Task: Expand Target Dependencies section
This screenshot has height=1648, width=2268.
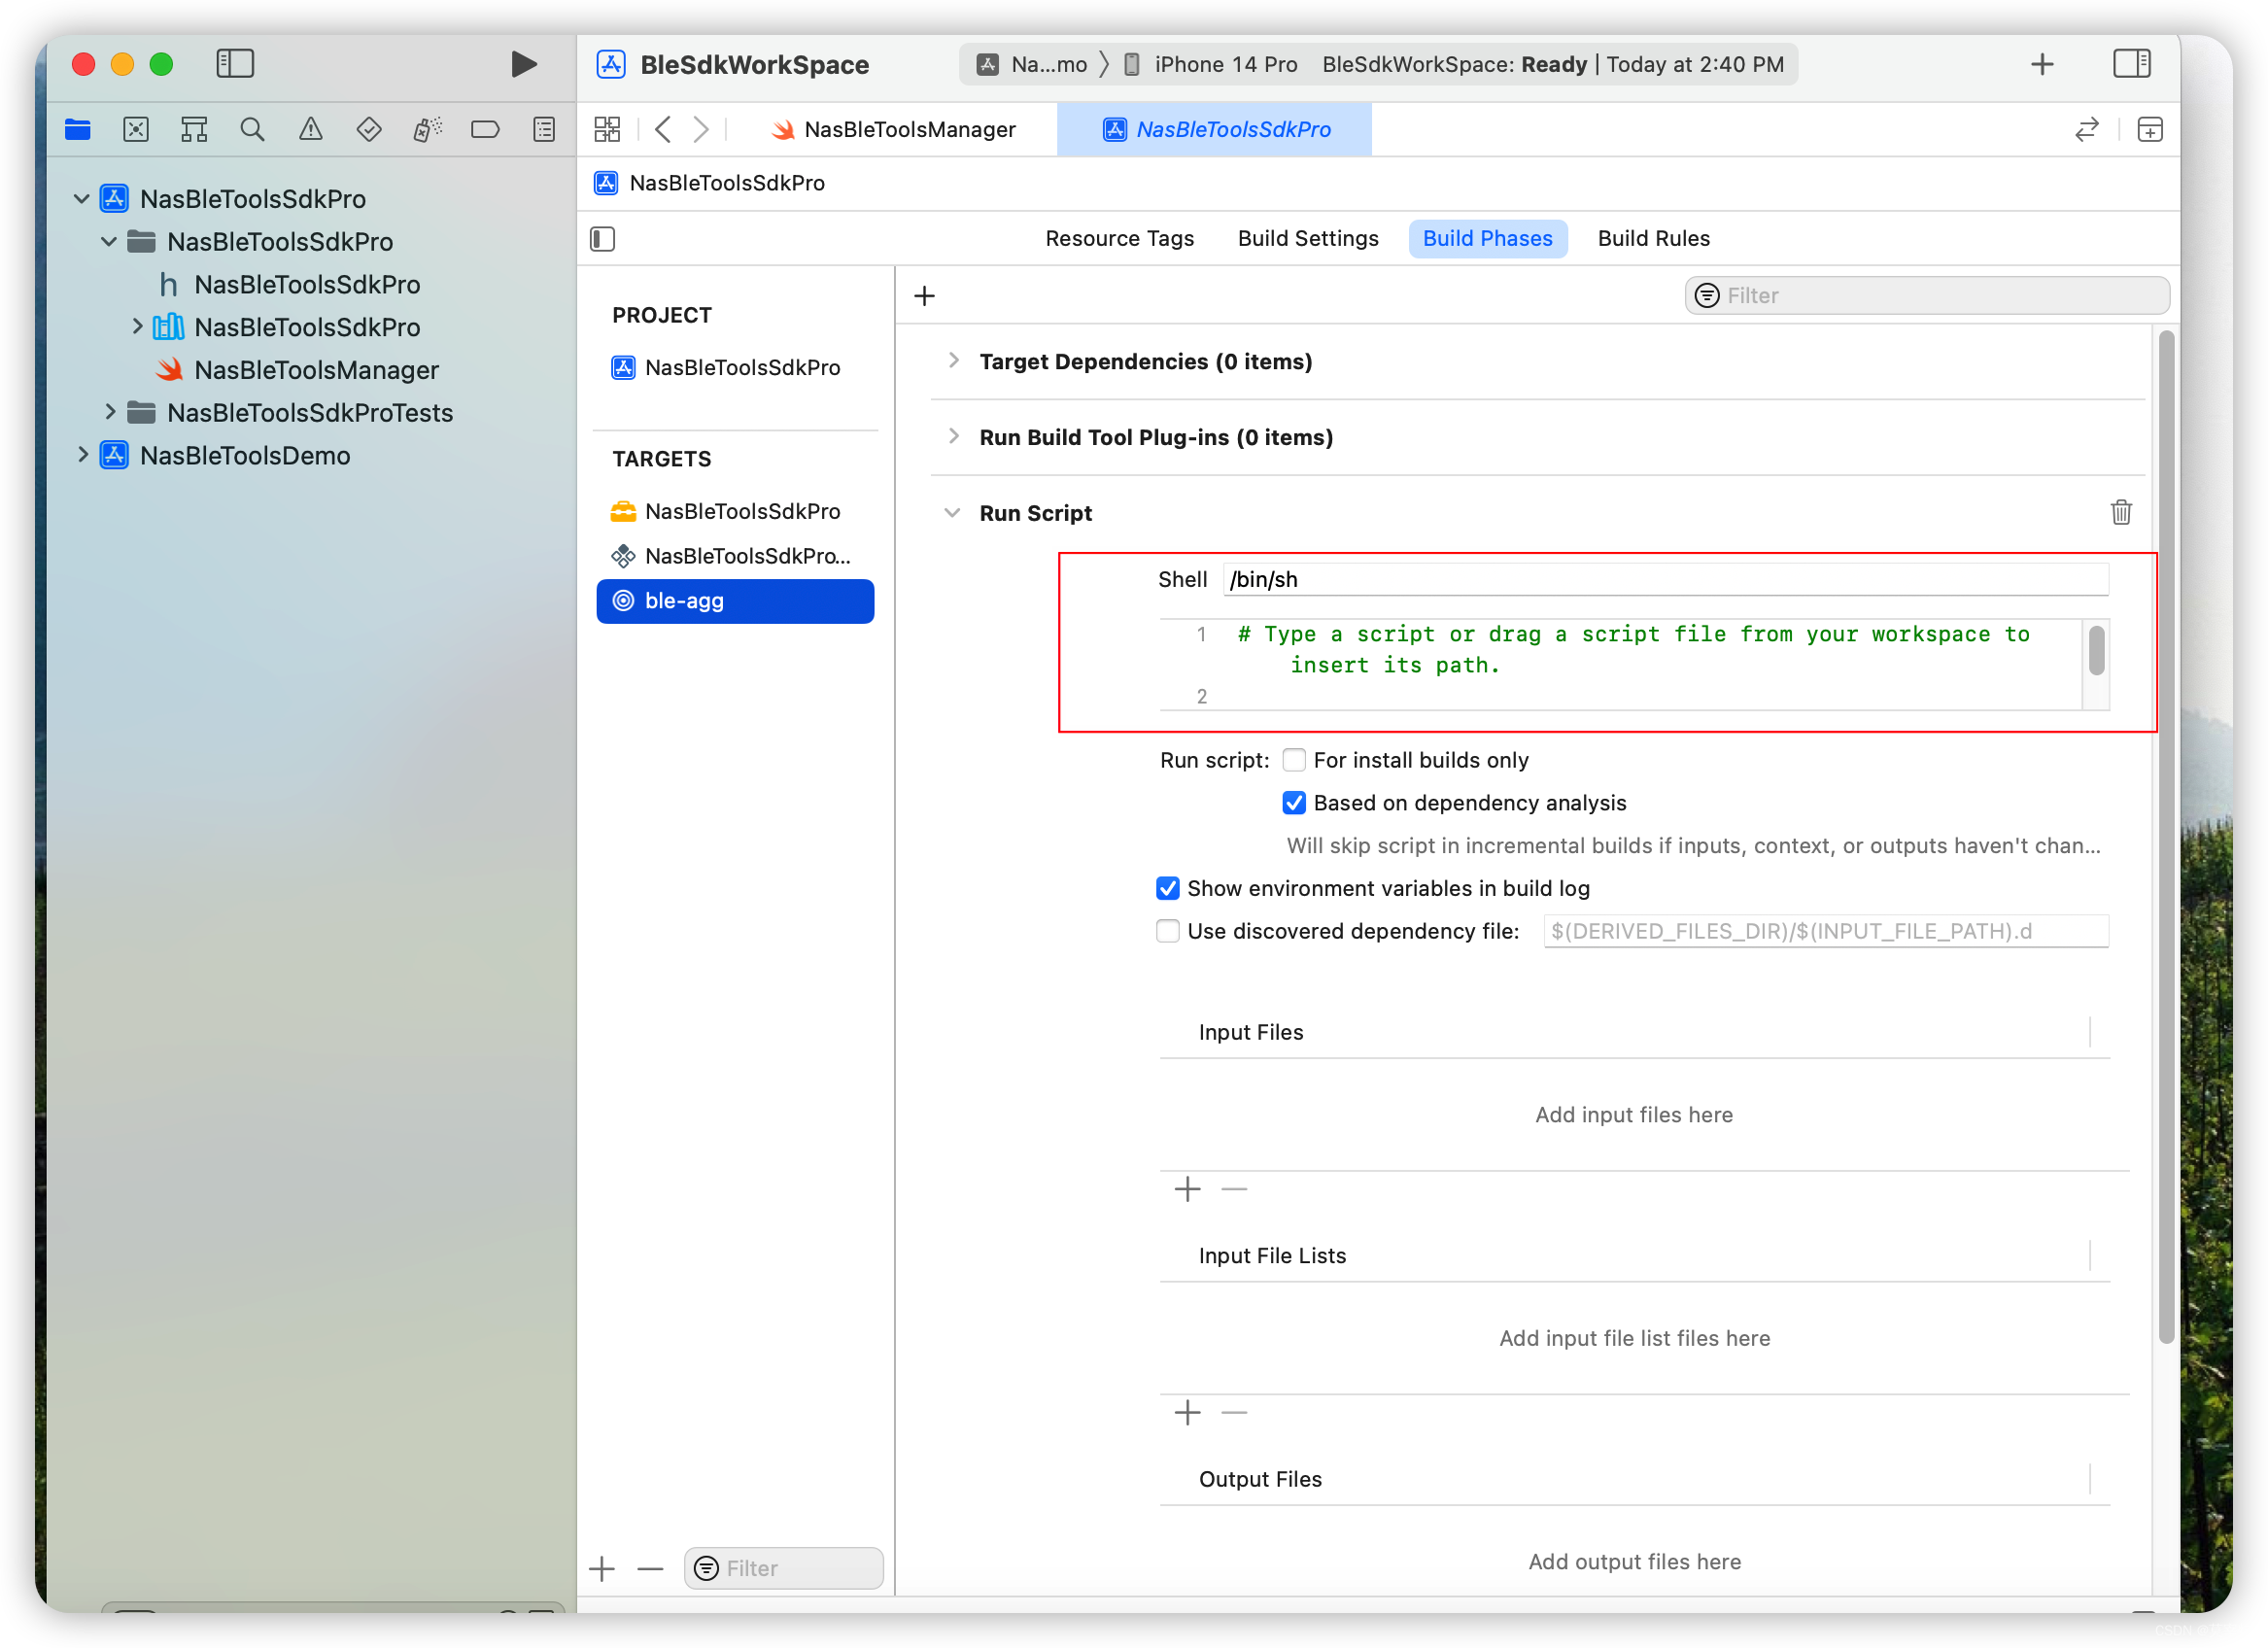Action: click(x=952, y=361)
